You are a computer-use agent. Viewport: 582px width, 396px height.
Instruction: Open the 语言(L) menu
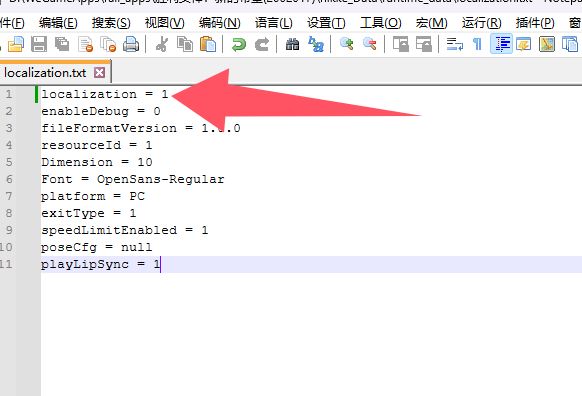(274, 23)
